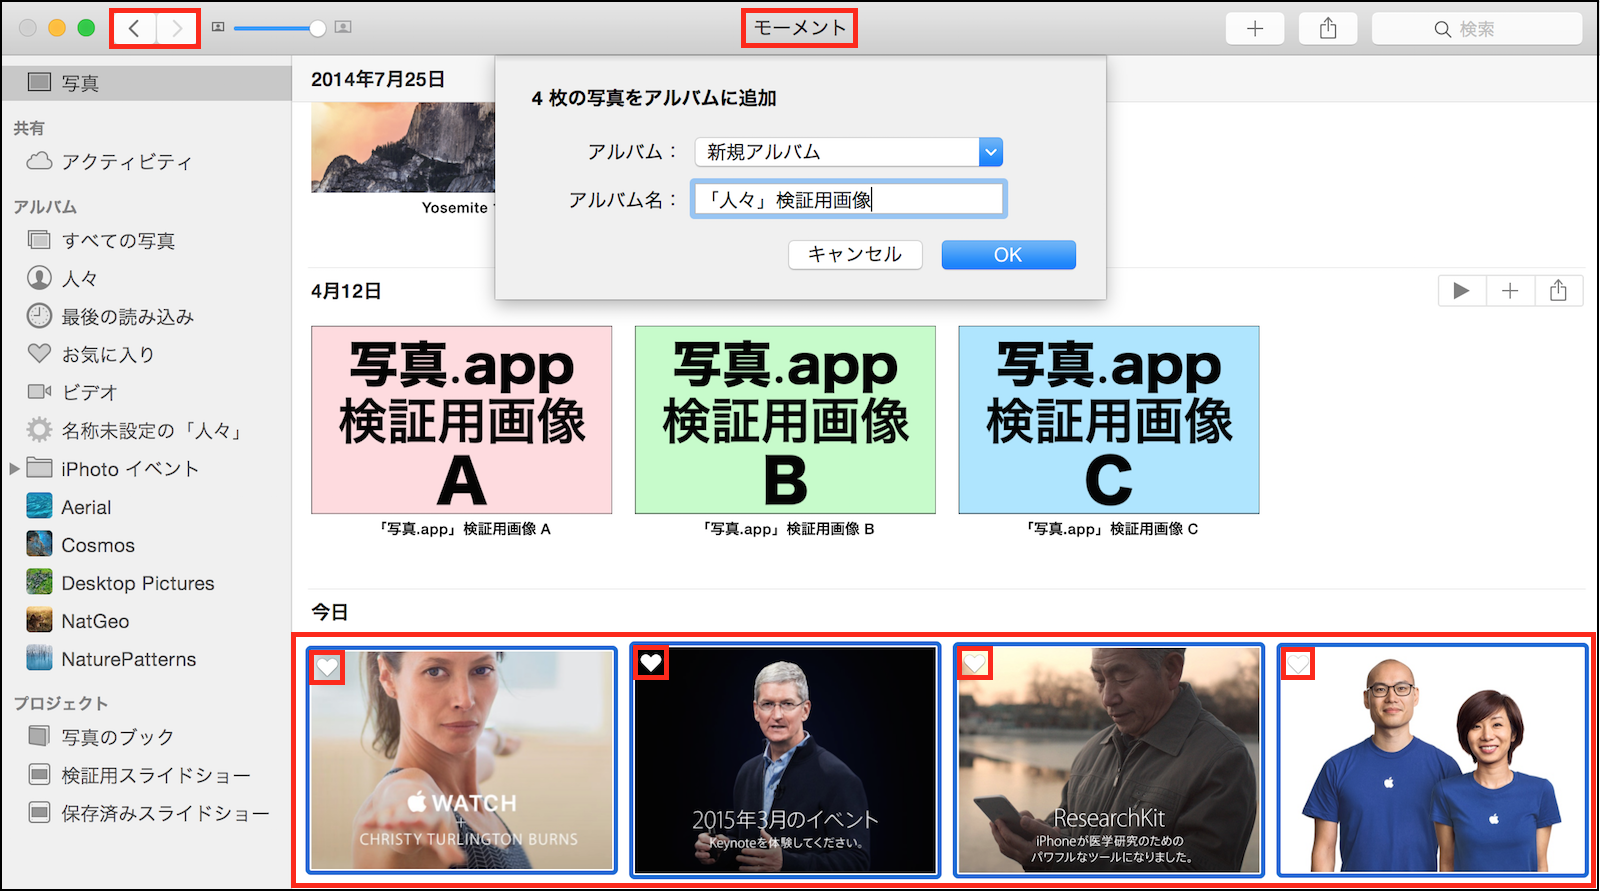Select the ResearchKit photo
The height and width of the screenshot is (891, 1600).
click(1109, 761)
